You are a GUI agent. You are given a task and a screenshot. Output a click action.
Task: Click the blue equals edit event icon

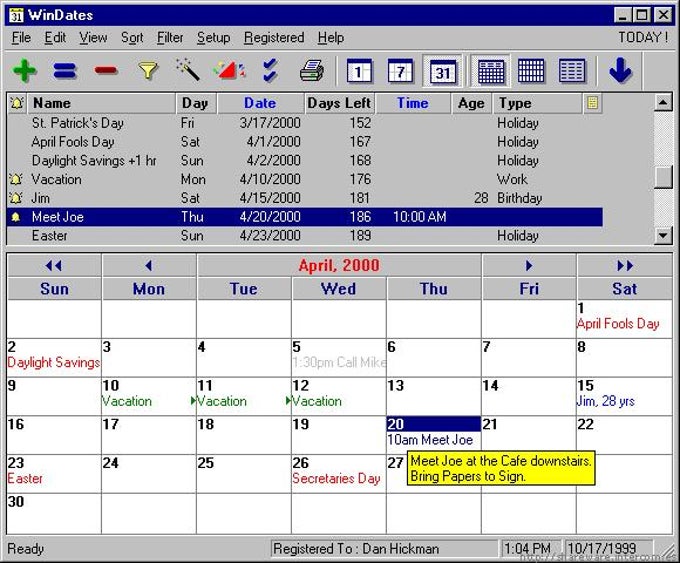(x=65, y=70)
